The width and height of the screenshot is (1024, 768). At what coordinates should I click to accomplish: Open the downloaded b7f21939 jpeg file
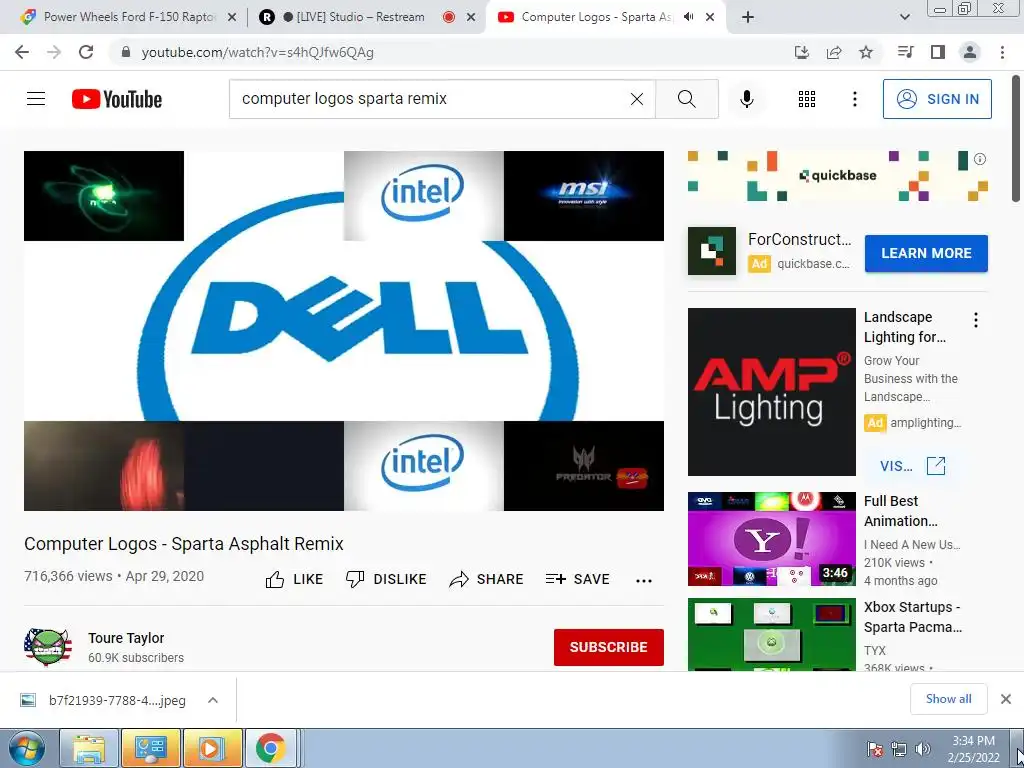coord(103,700)
